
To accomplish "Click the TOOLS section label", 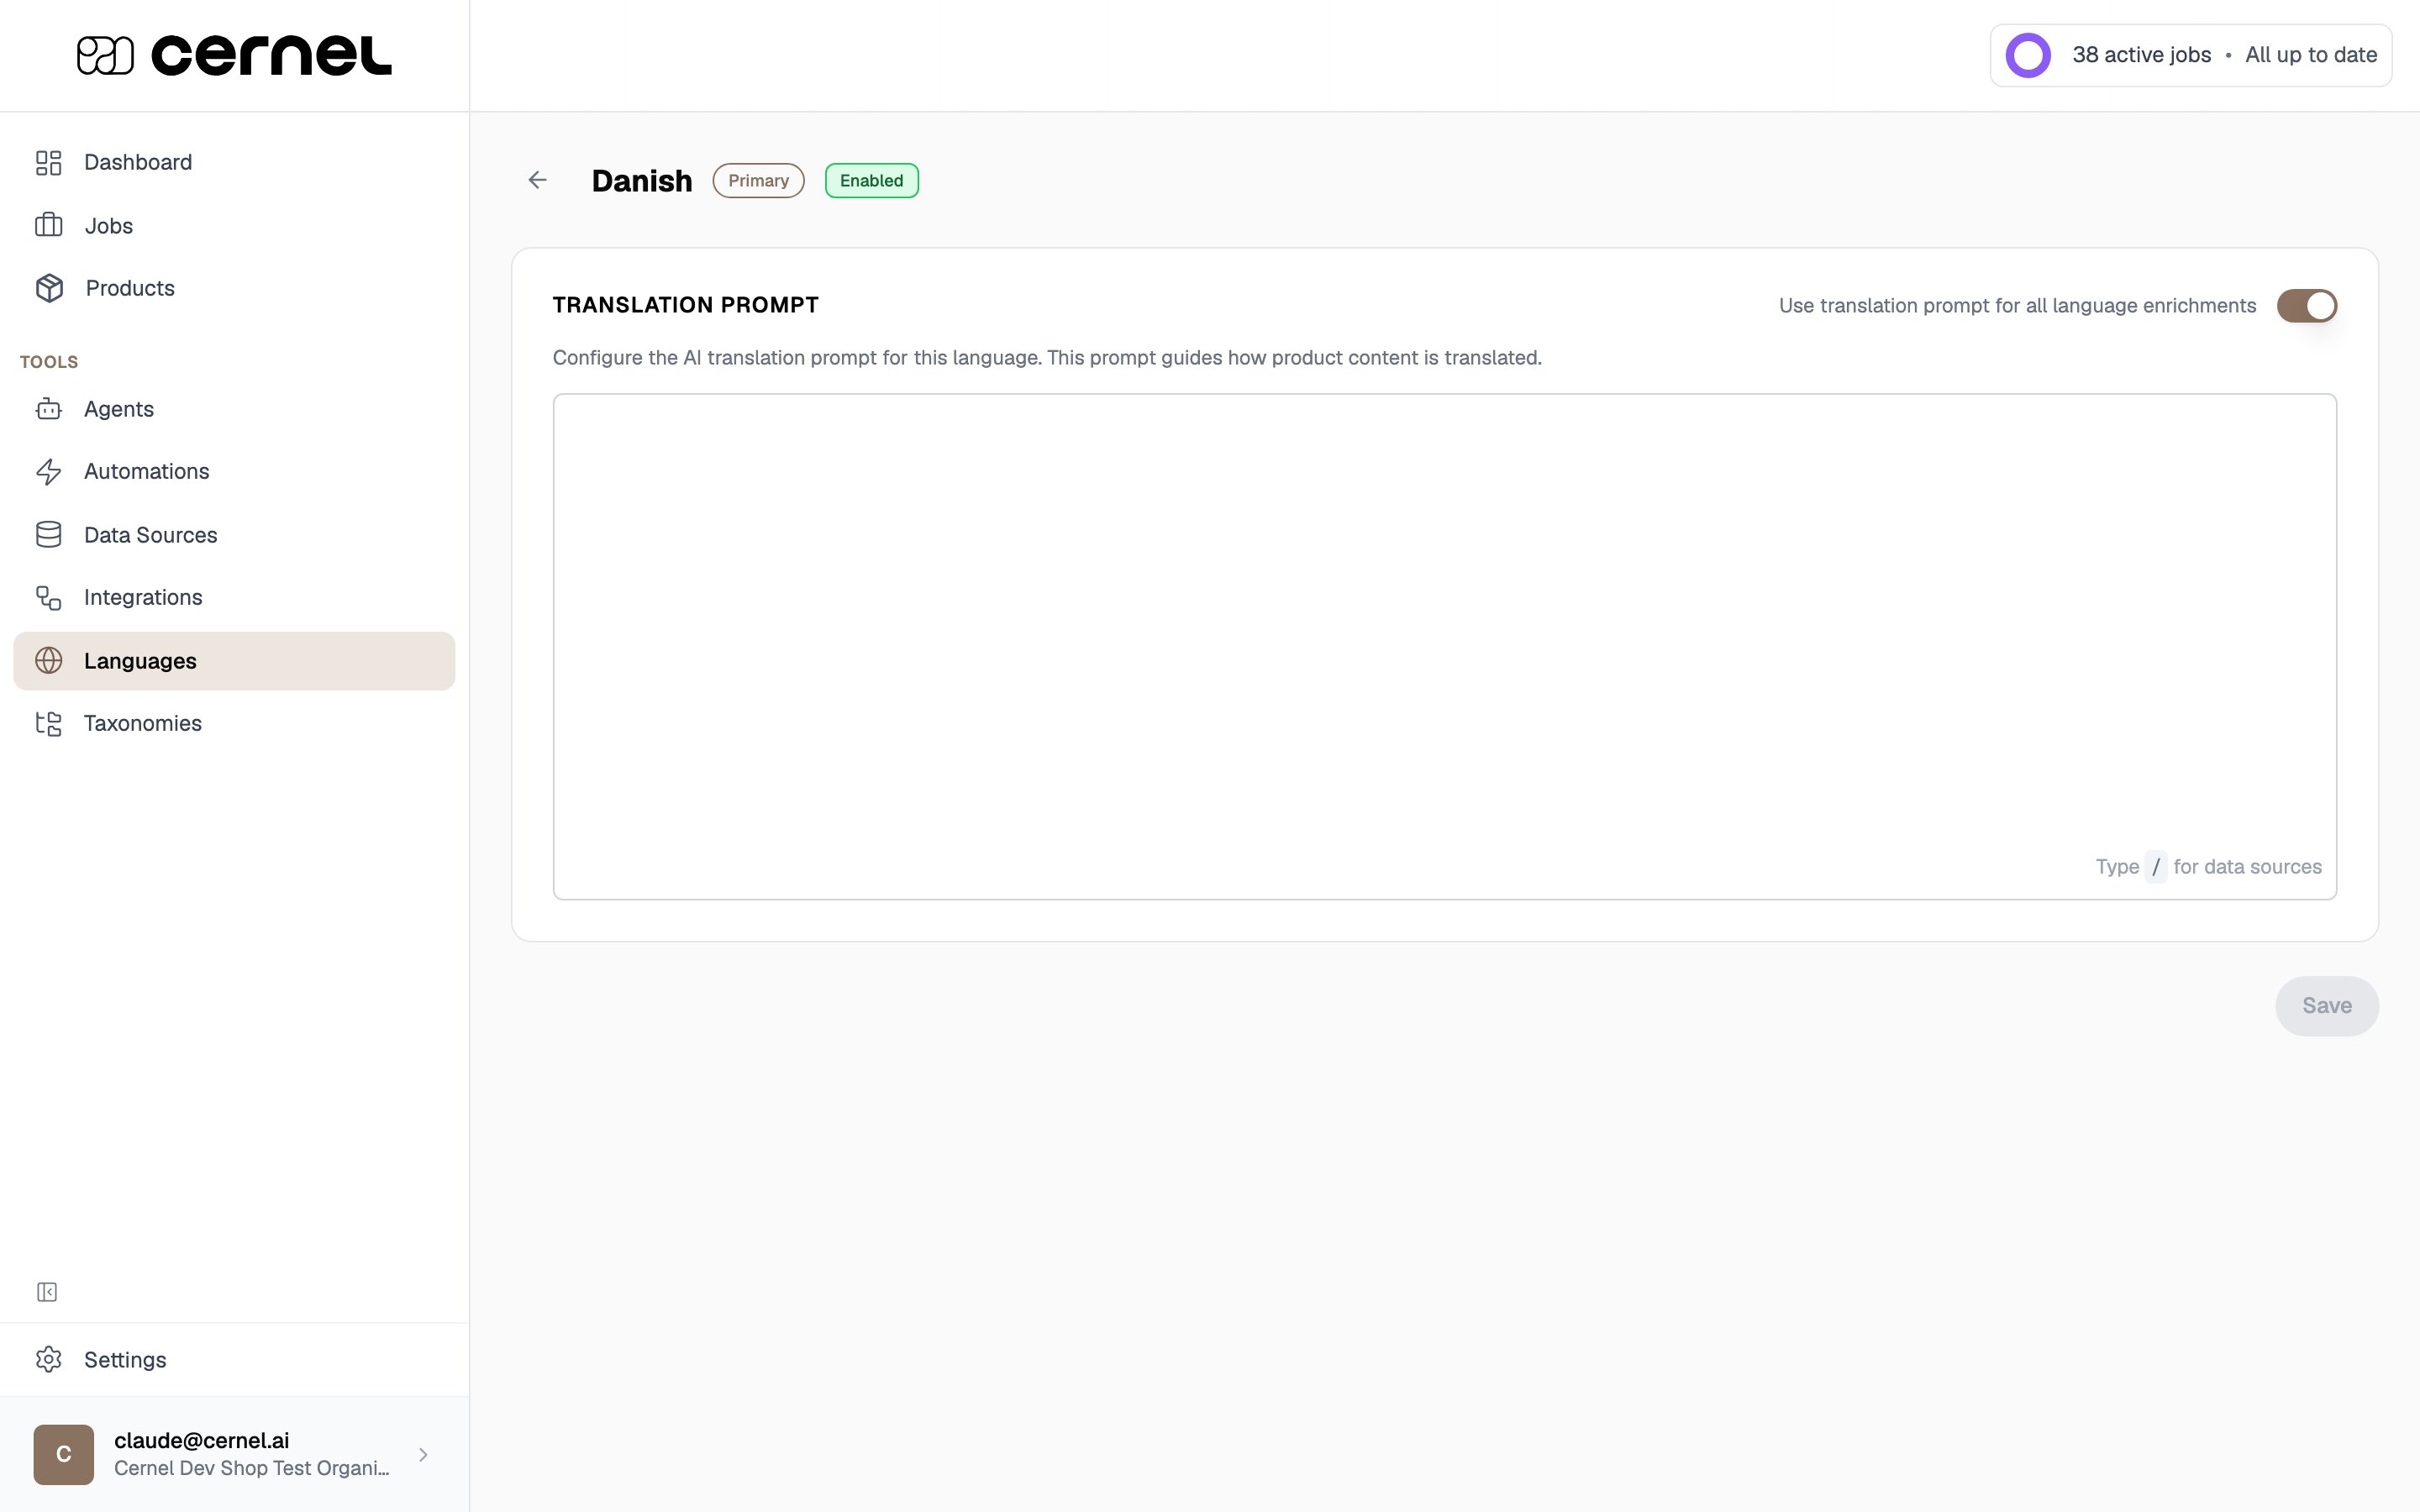I will click(49, 362).
